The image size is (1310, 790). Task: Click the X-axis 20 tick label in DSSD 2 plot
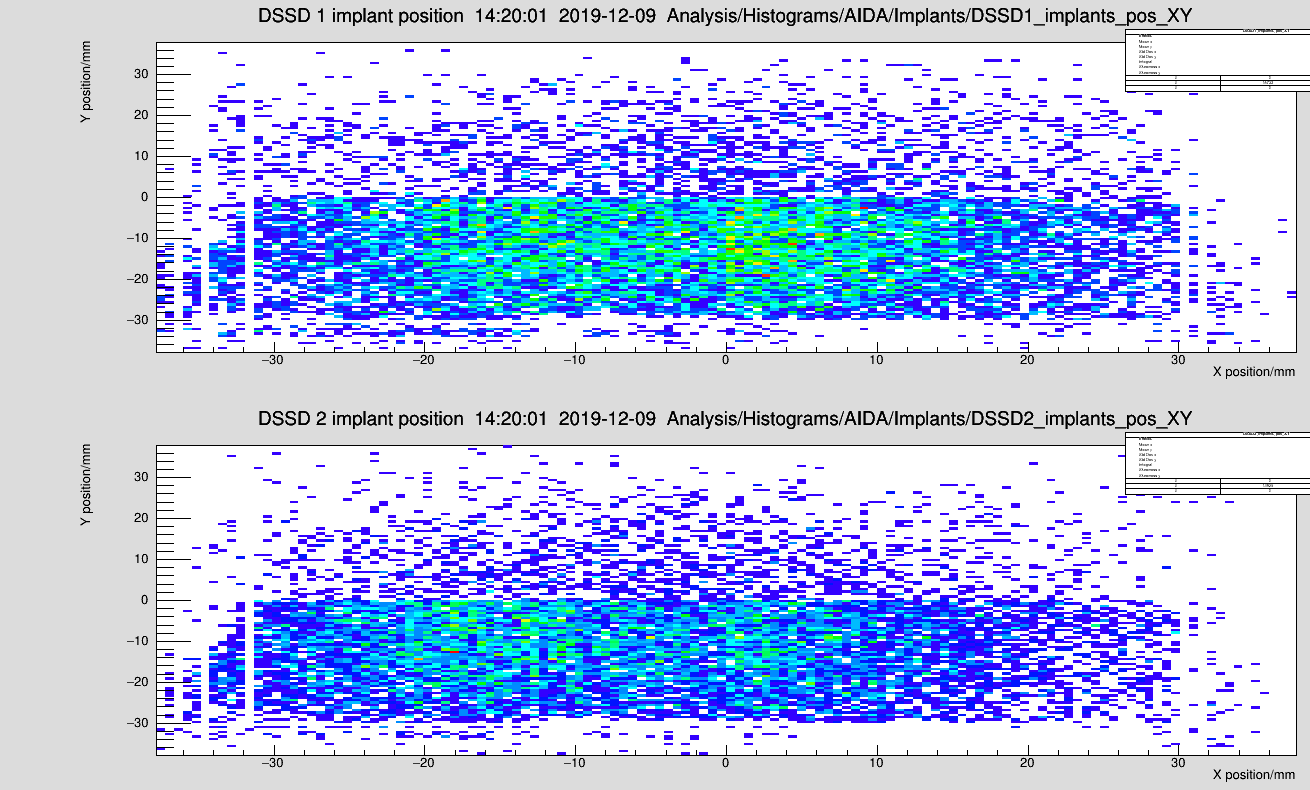(1028, 763)
